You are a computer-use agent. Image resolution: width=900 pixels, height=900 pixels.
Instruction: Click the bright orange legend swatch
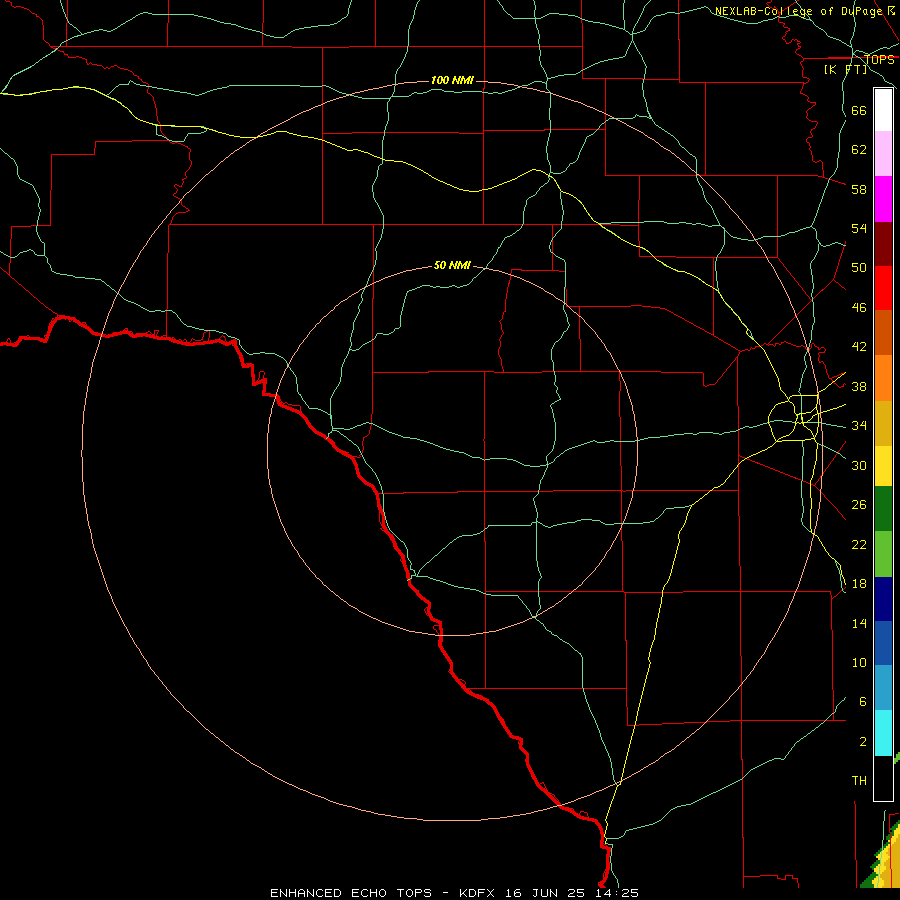tap(883, 378)
